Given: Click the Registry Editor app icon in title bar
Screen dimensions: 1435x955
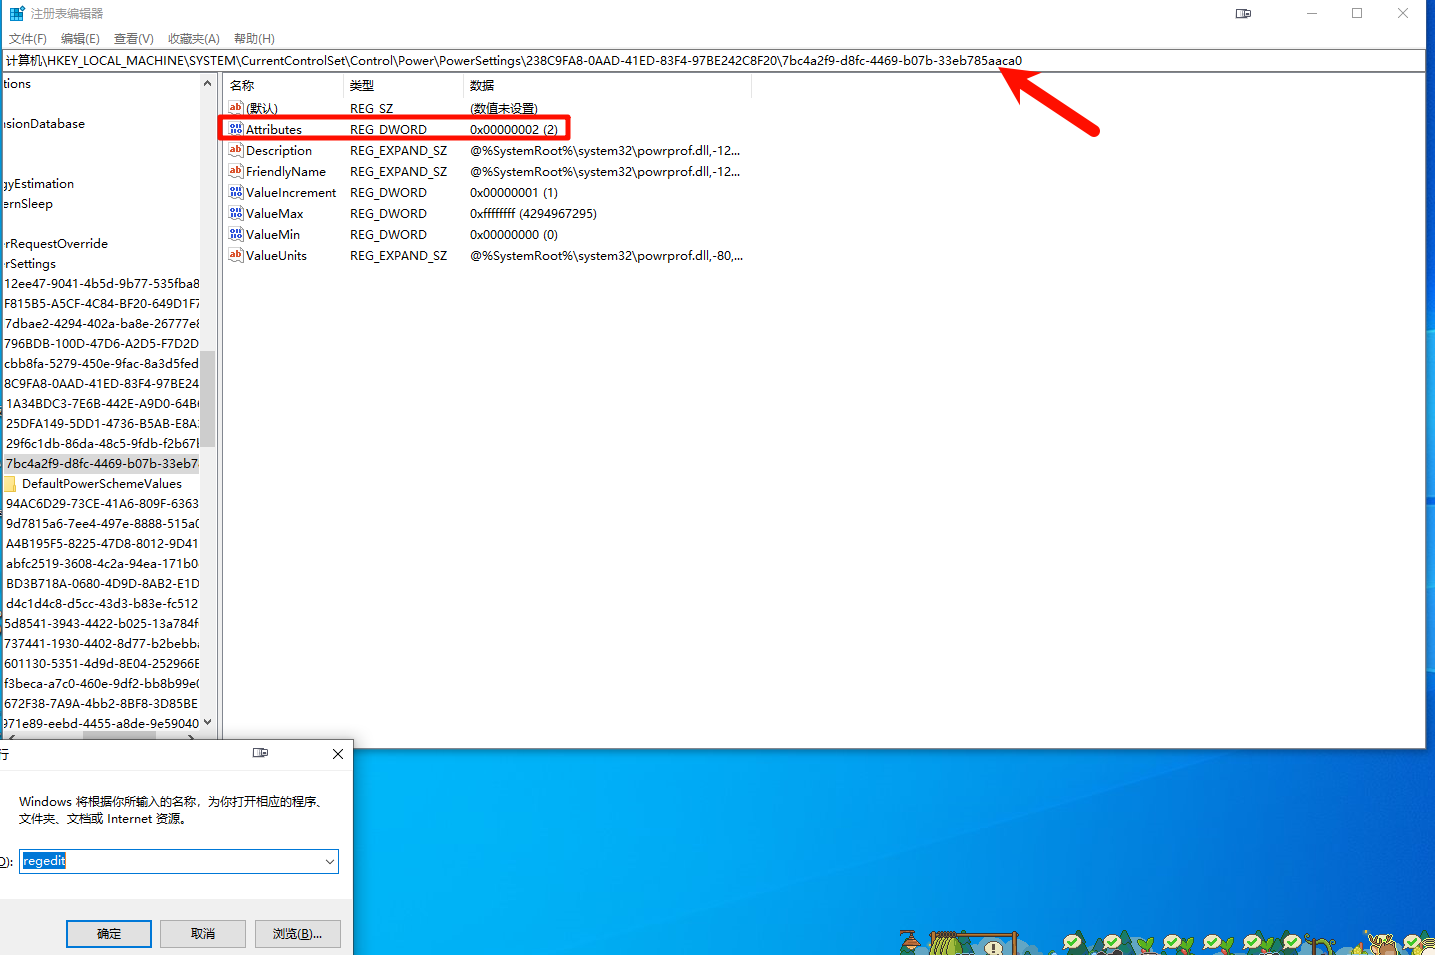Looking at the screenshot, I should [x=17, y=13].
